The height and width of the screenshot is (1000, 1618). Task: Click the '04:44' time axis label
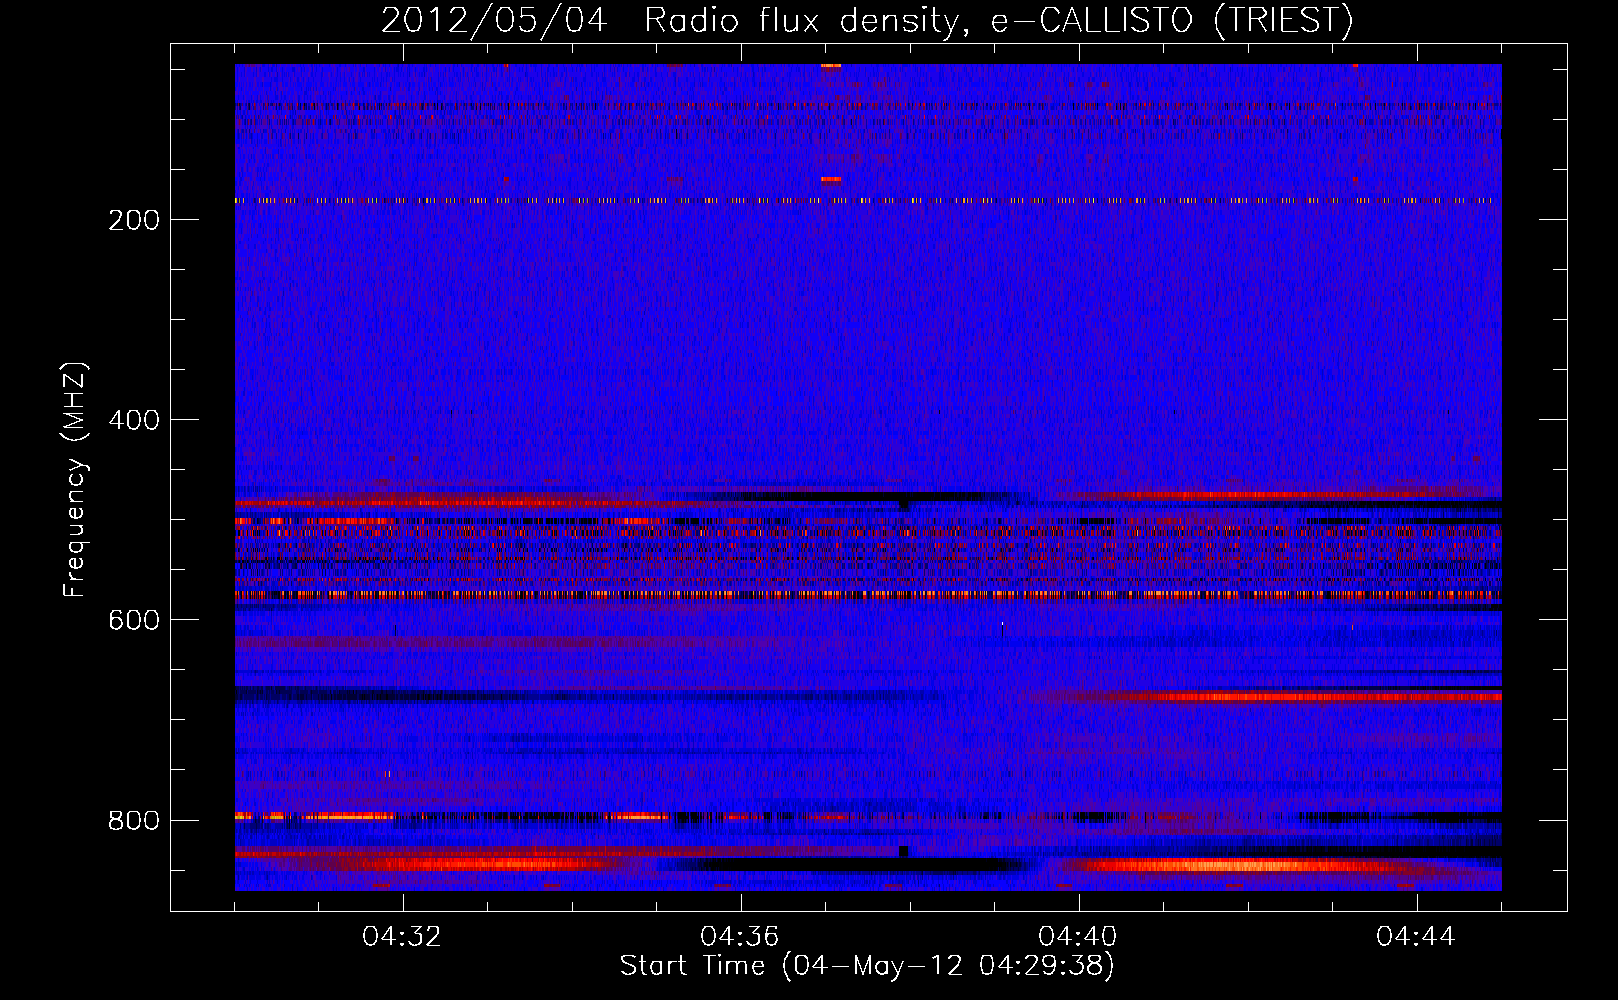pos(1416,937)
